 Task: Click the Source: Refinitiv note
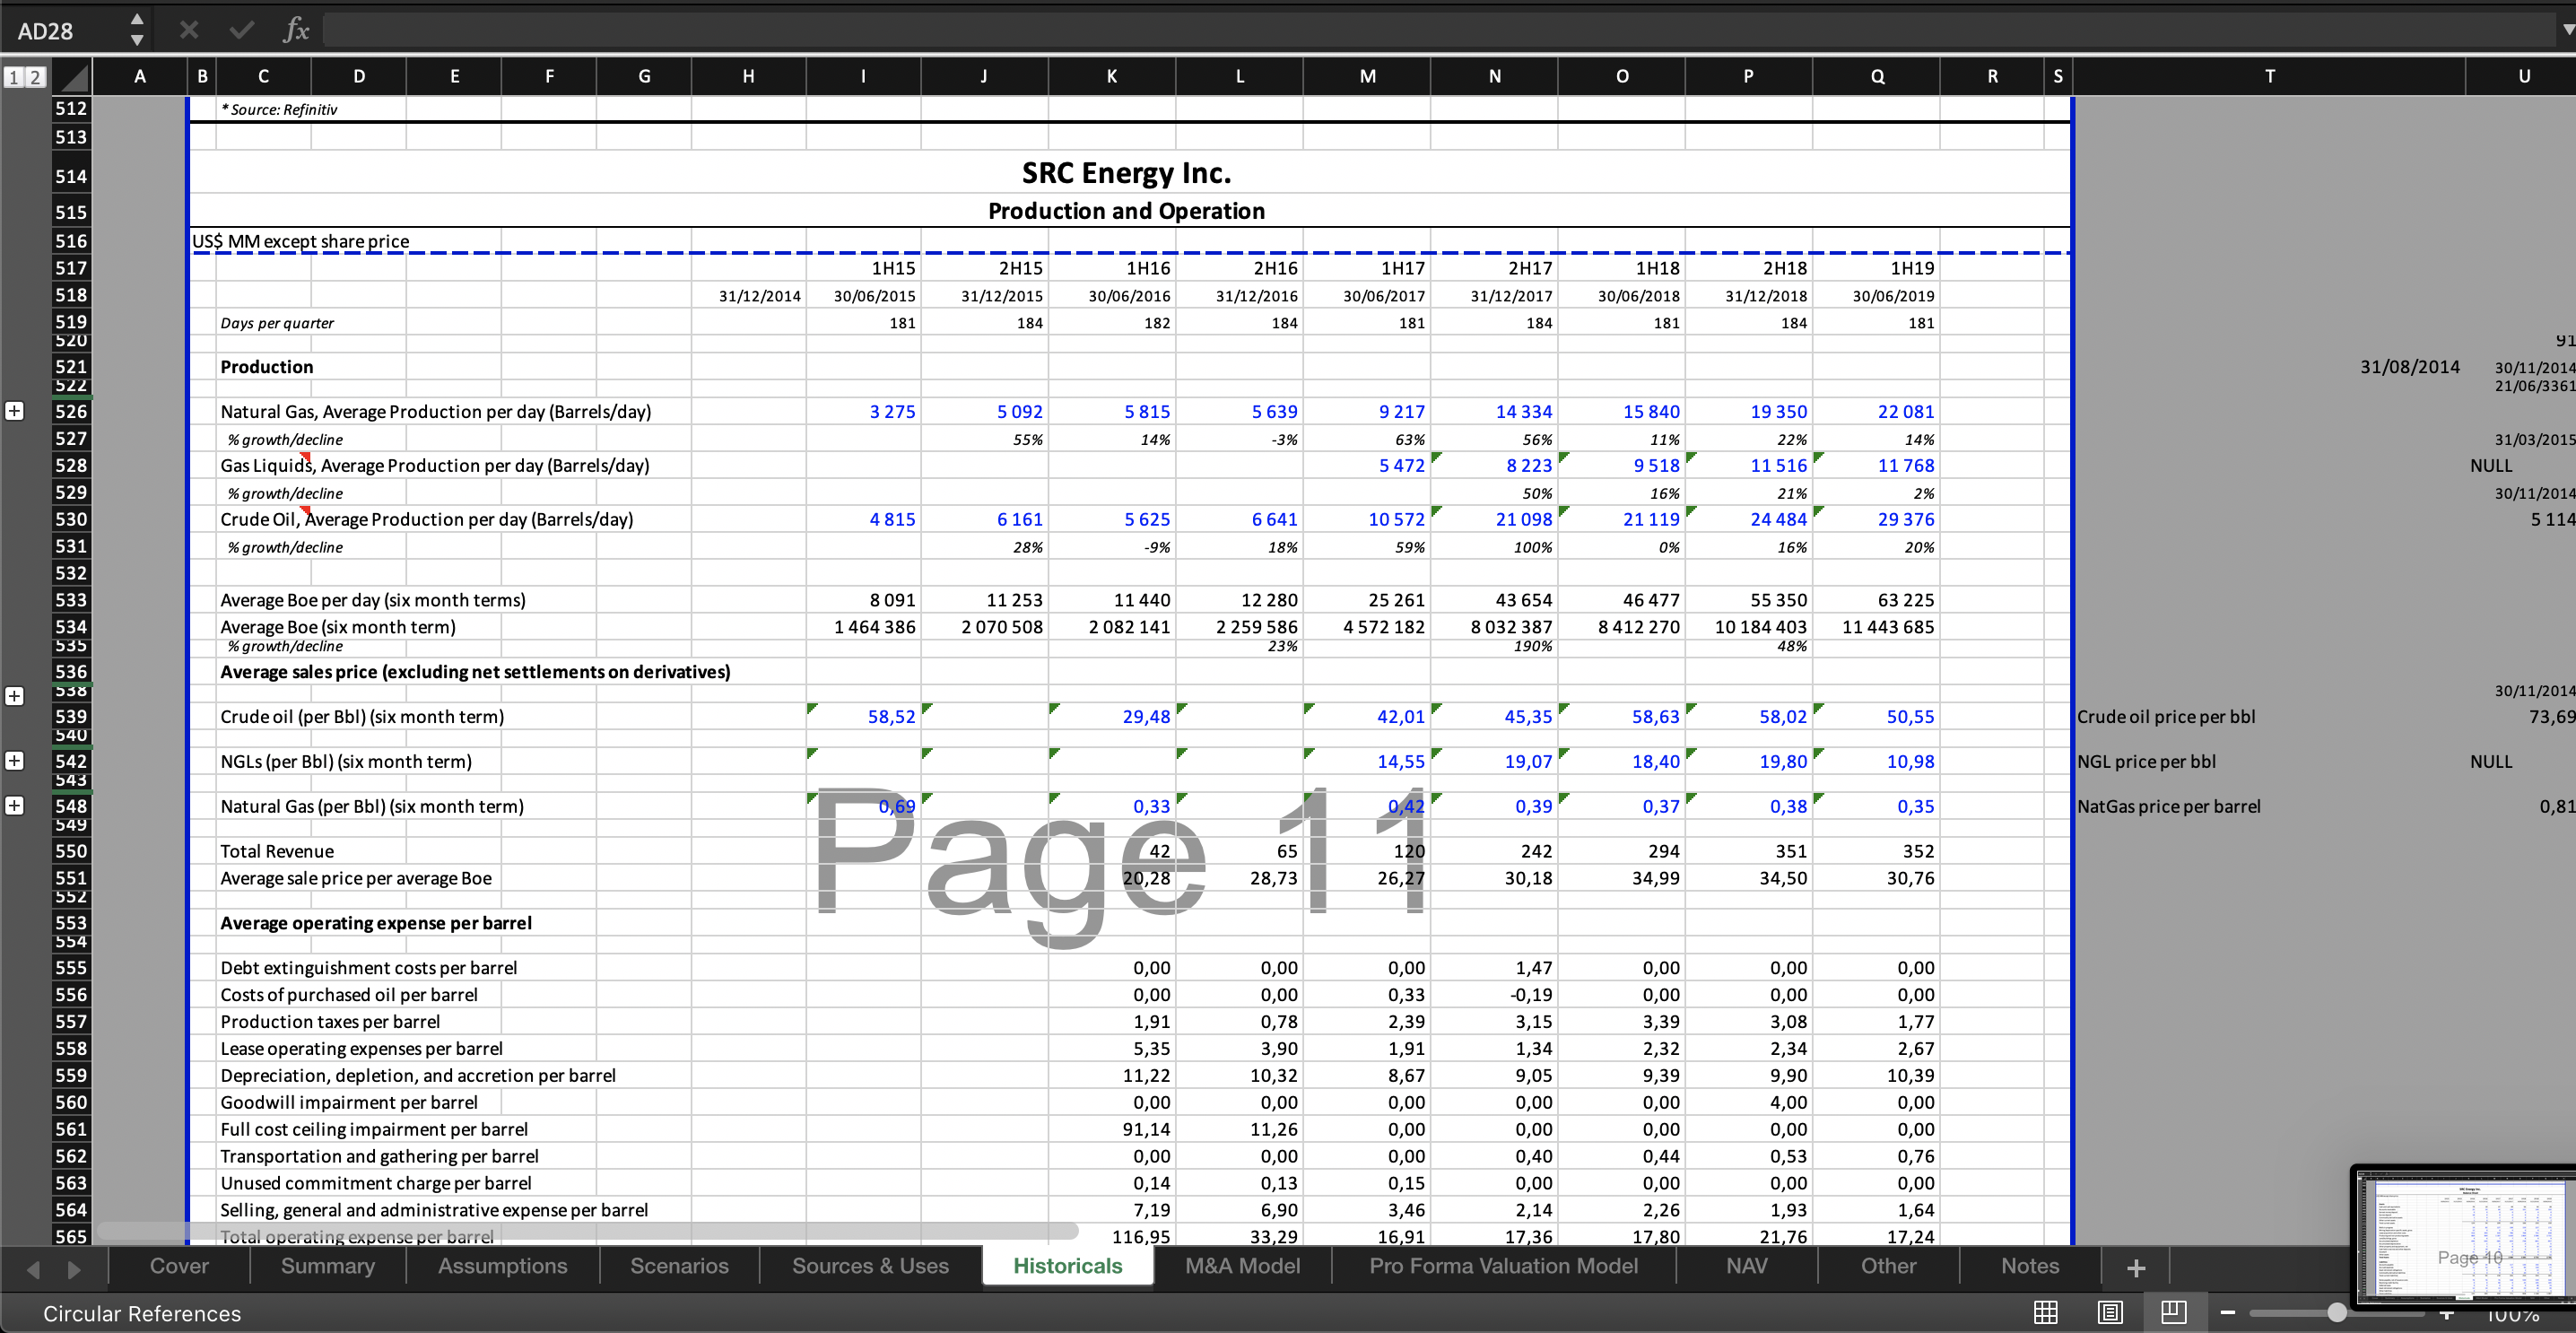click(x=279, y=109)
